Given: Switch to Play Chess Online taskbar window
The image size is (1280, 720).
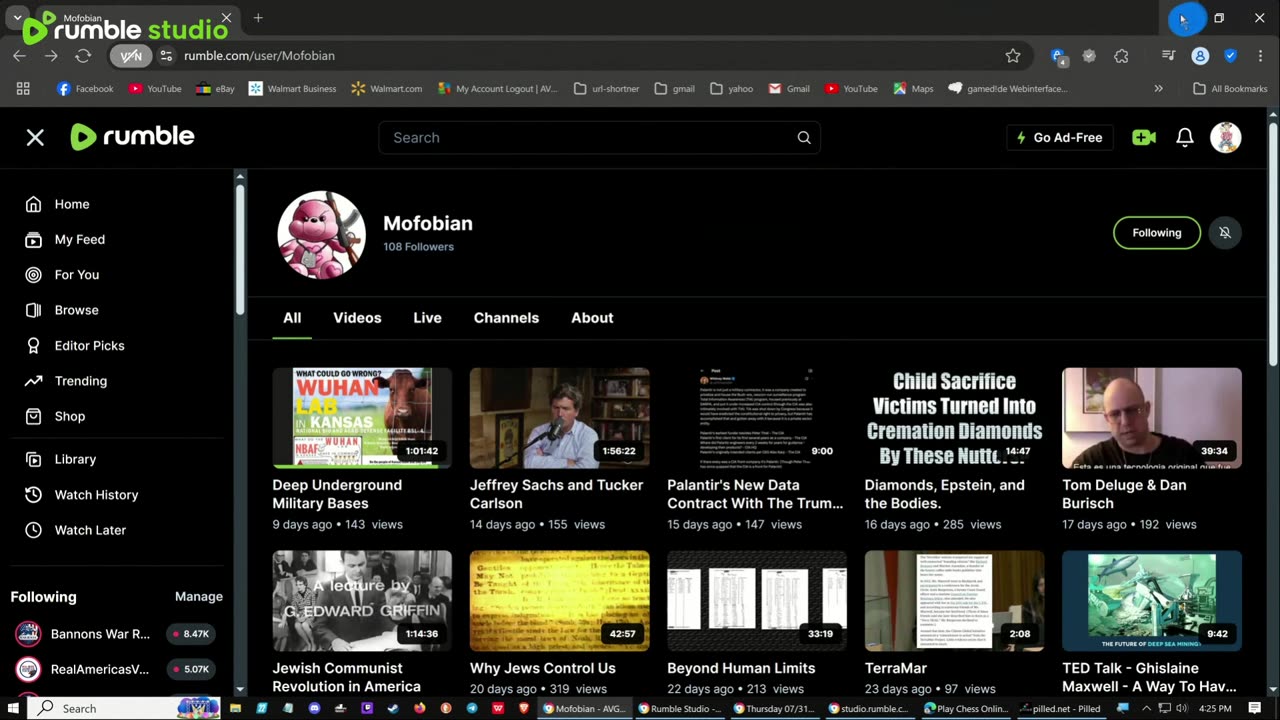Looking at the screenshot, I should pyautogui.click(x=965, y=708).
